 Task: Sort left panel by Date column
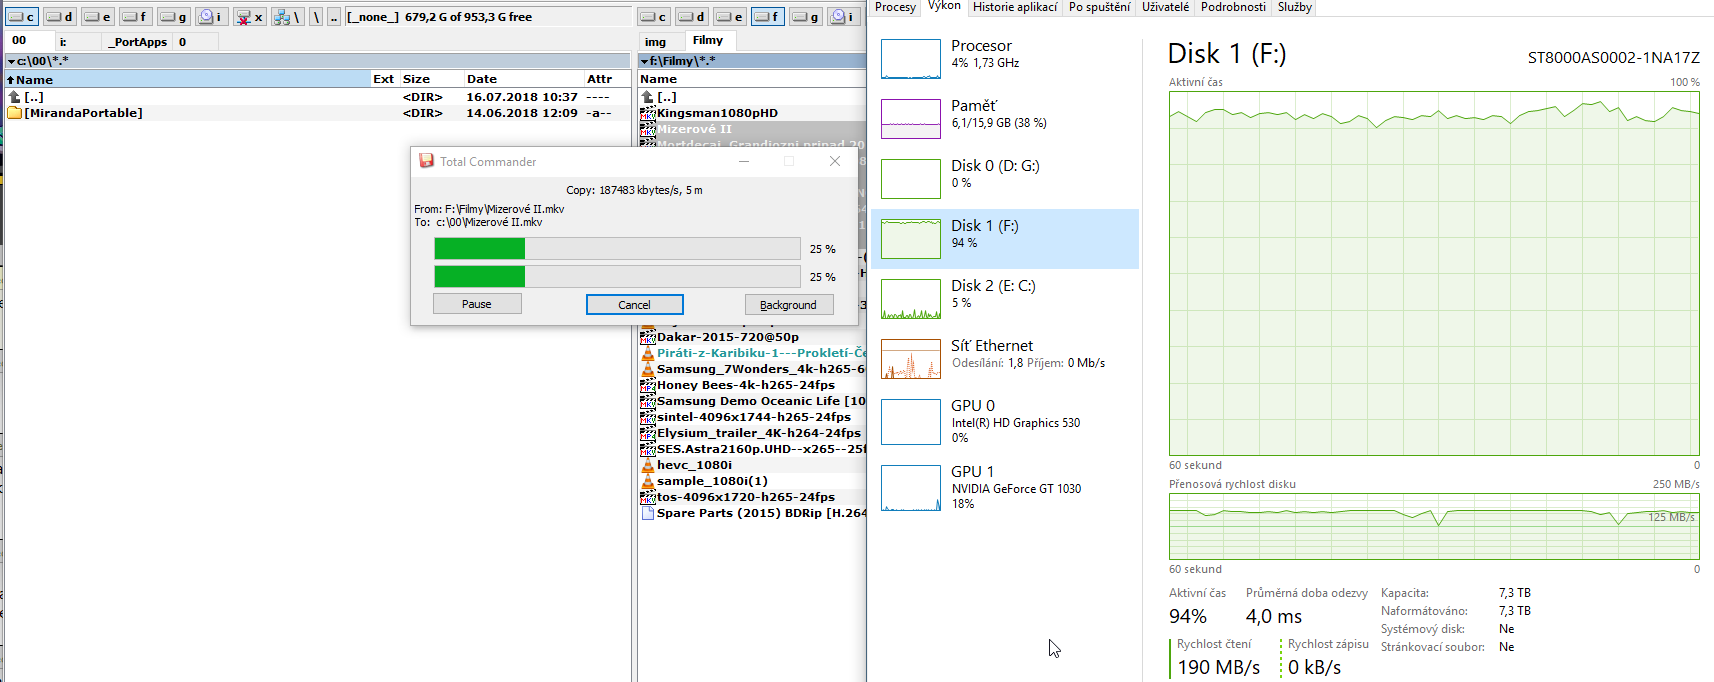point(523,79)
